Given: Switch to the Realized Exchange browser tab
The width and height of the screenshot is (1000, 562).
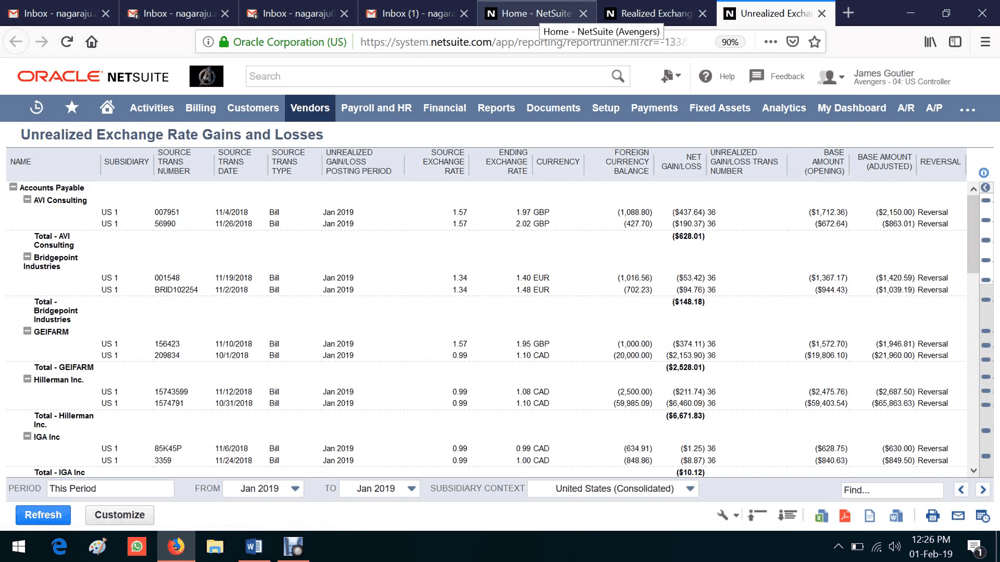Looking at the screenshot, I should coord(655,13).
